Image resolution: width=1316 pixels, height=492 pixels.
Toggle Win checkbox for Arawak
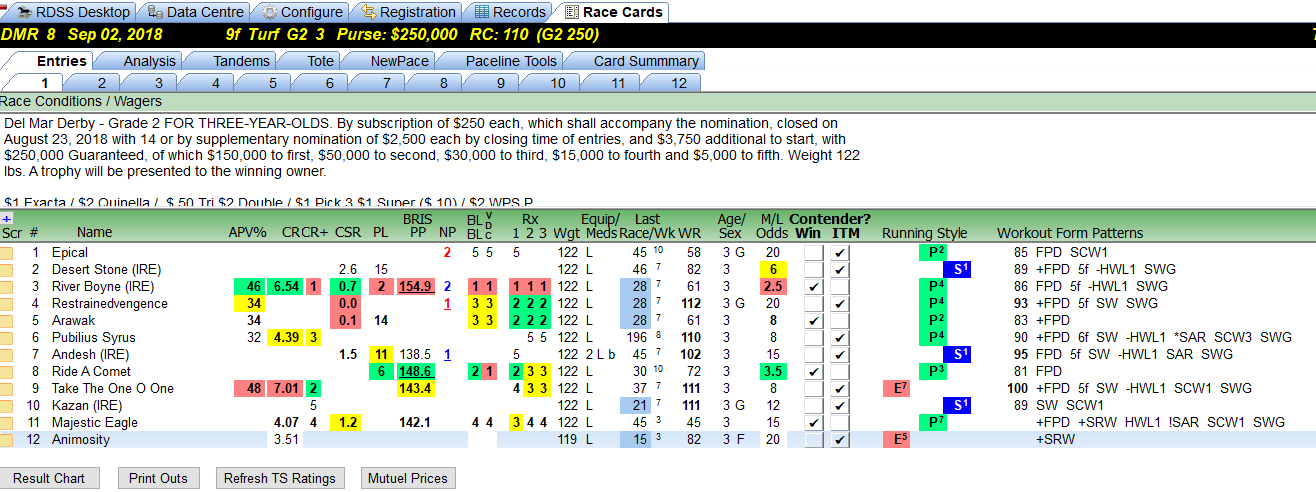[x=814, y=321]
